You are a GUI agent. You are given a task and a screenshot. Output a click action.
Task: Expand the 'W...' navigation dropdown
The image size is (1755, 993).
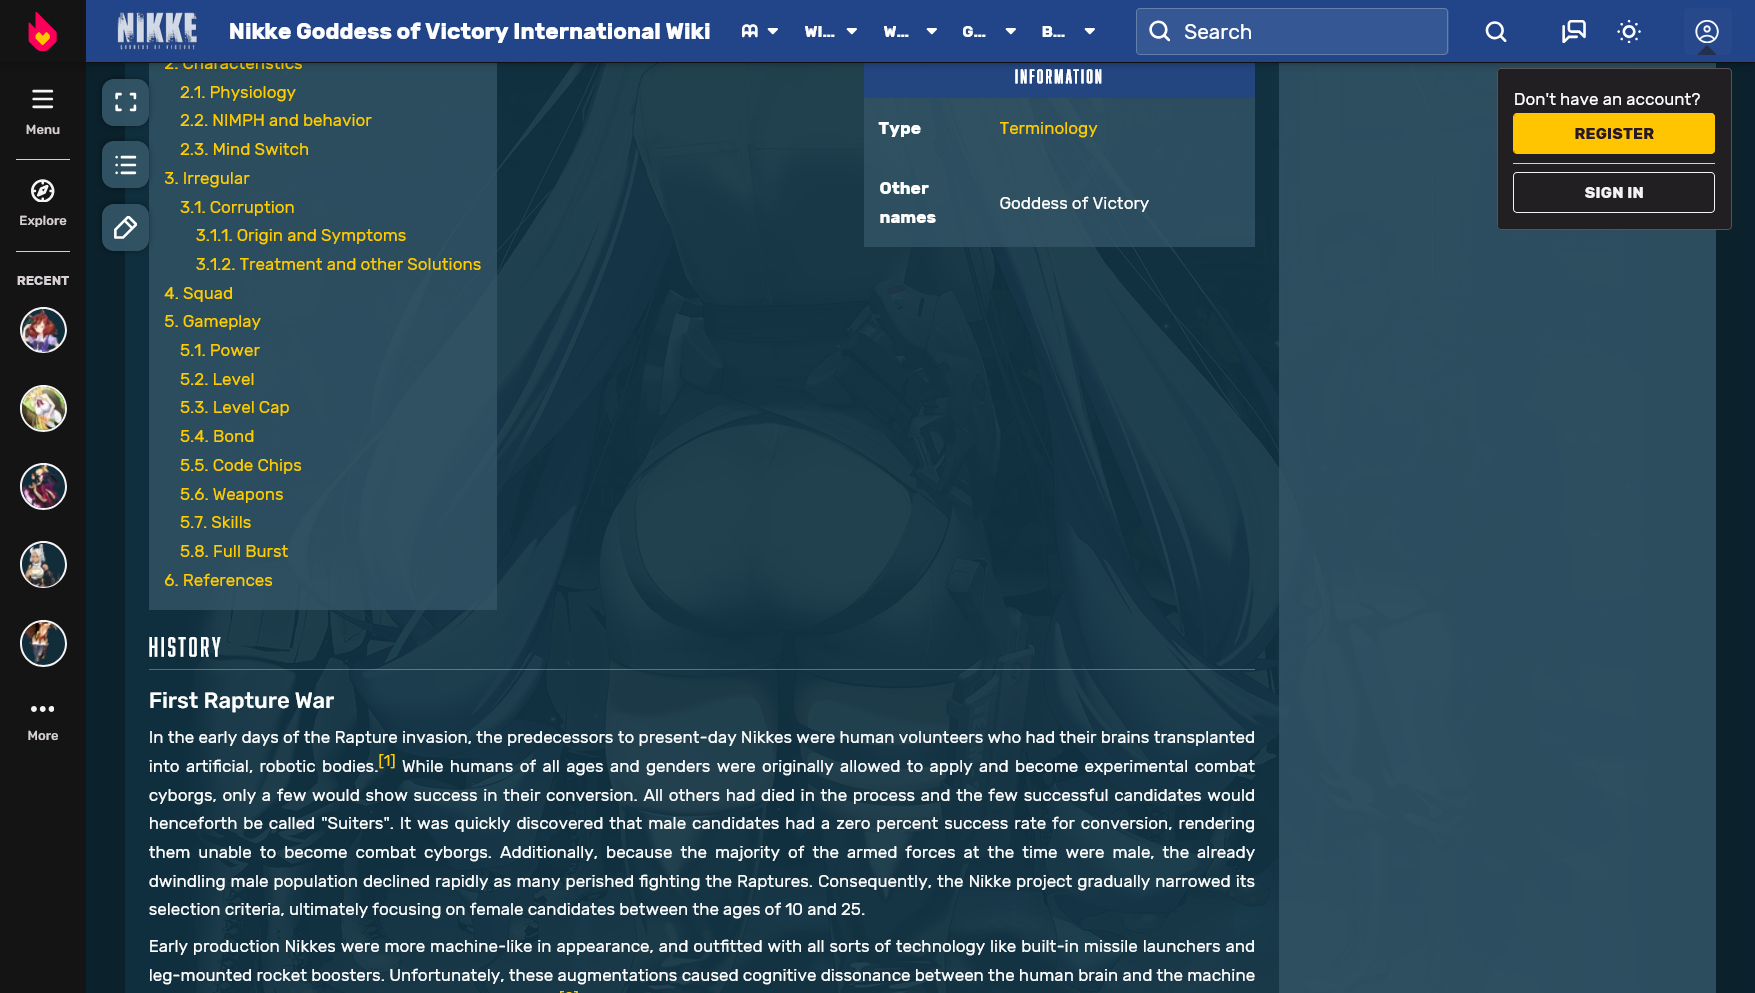[910, 32]
